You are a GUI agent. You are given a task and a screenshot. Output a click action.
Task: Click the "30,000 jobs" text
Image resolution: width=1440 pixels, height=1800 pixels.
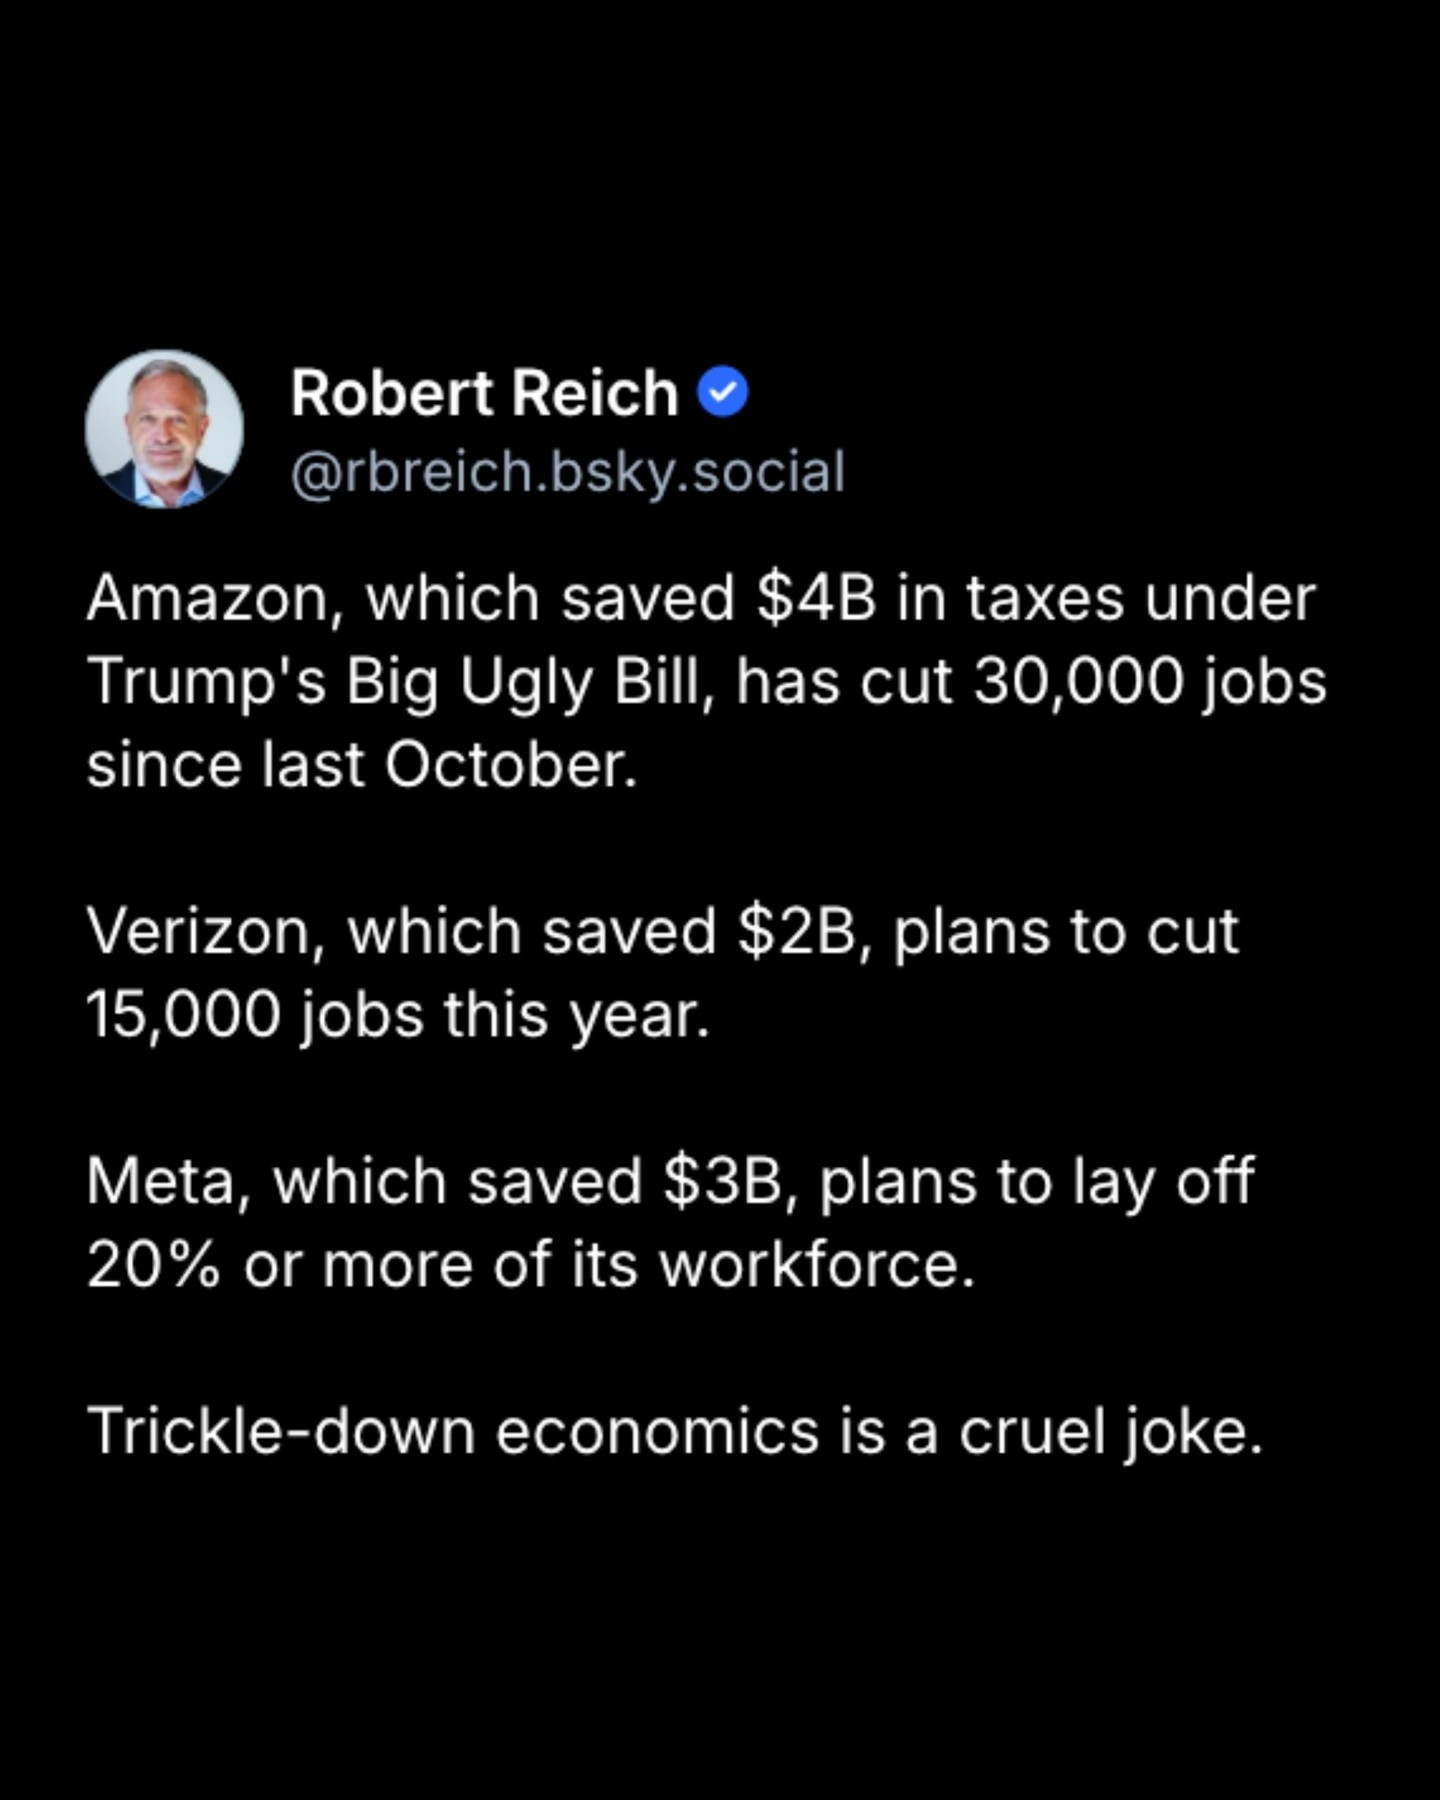pyautogui.click(x=1150, y=682)
